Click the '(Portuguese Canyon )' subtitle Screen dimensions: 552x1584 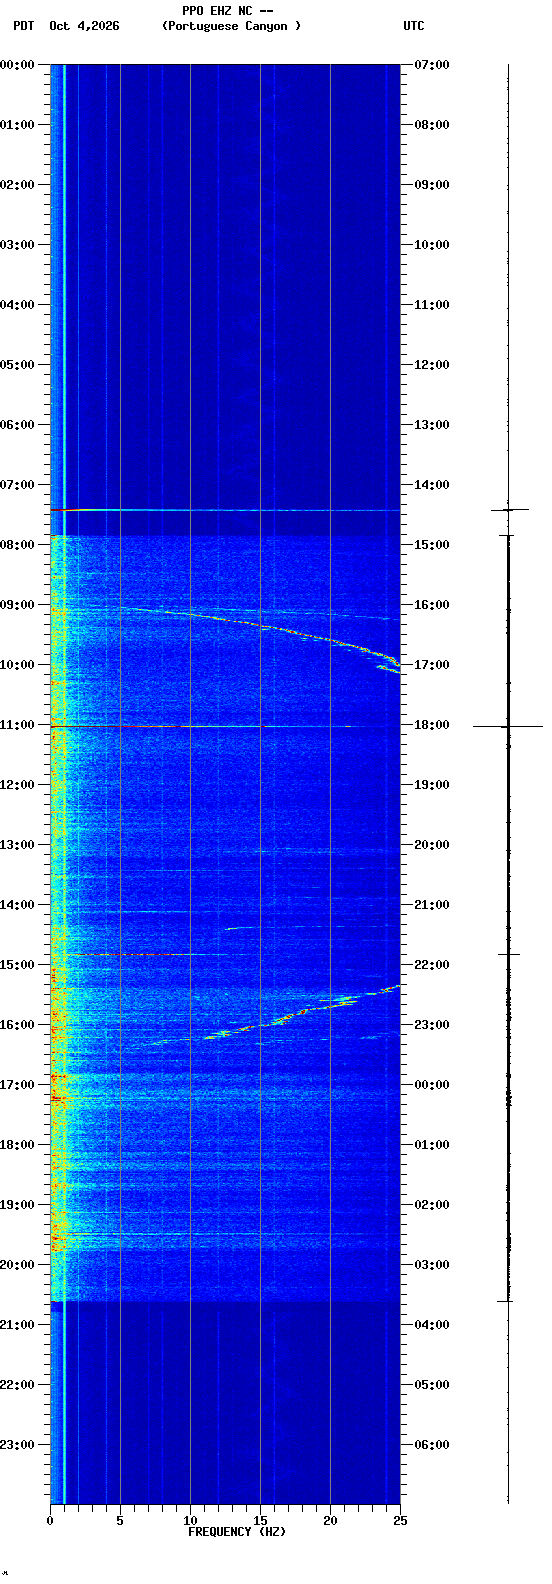(231, 26)
